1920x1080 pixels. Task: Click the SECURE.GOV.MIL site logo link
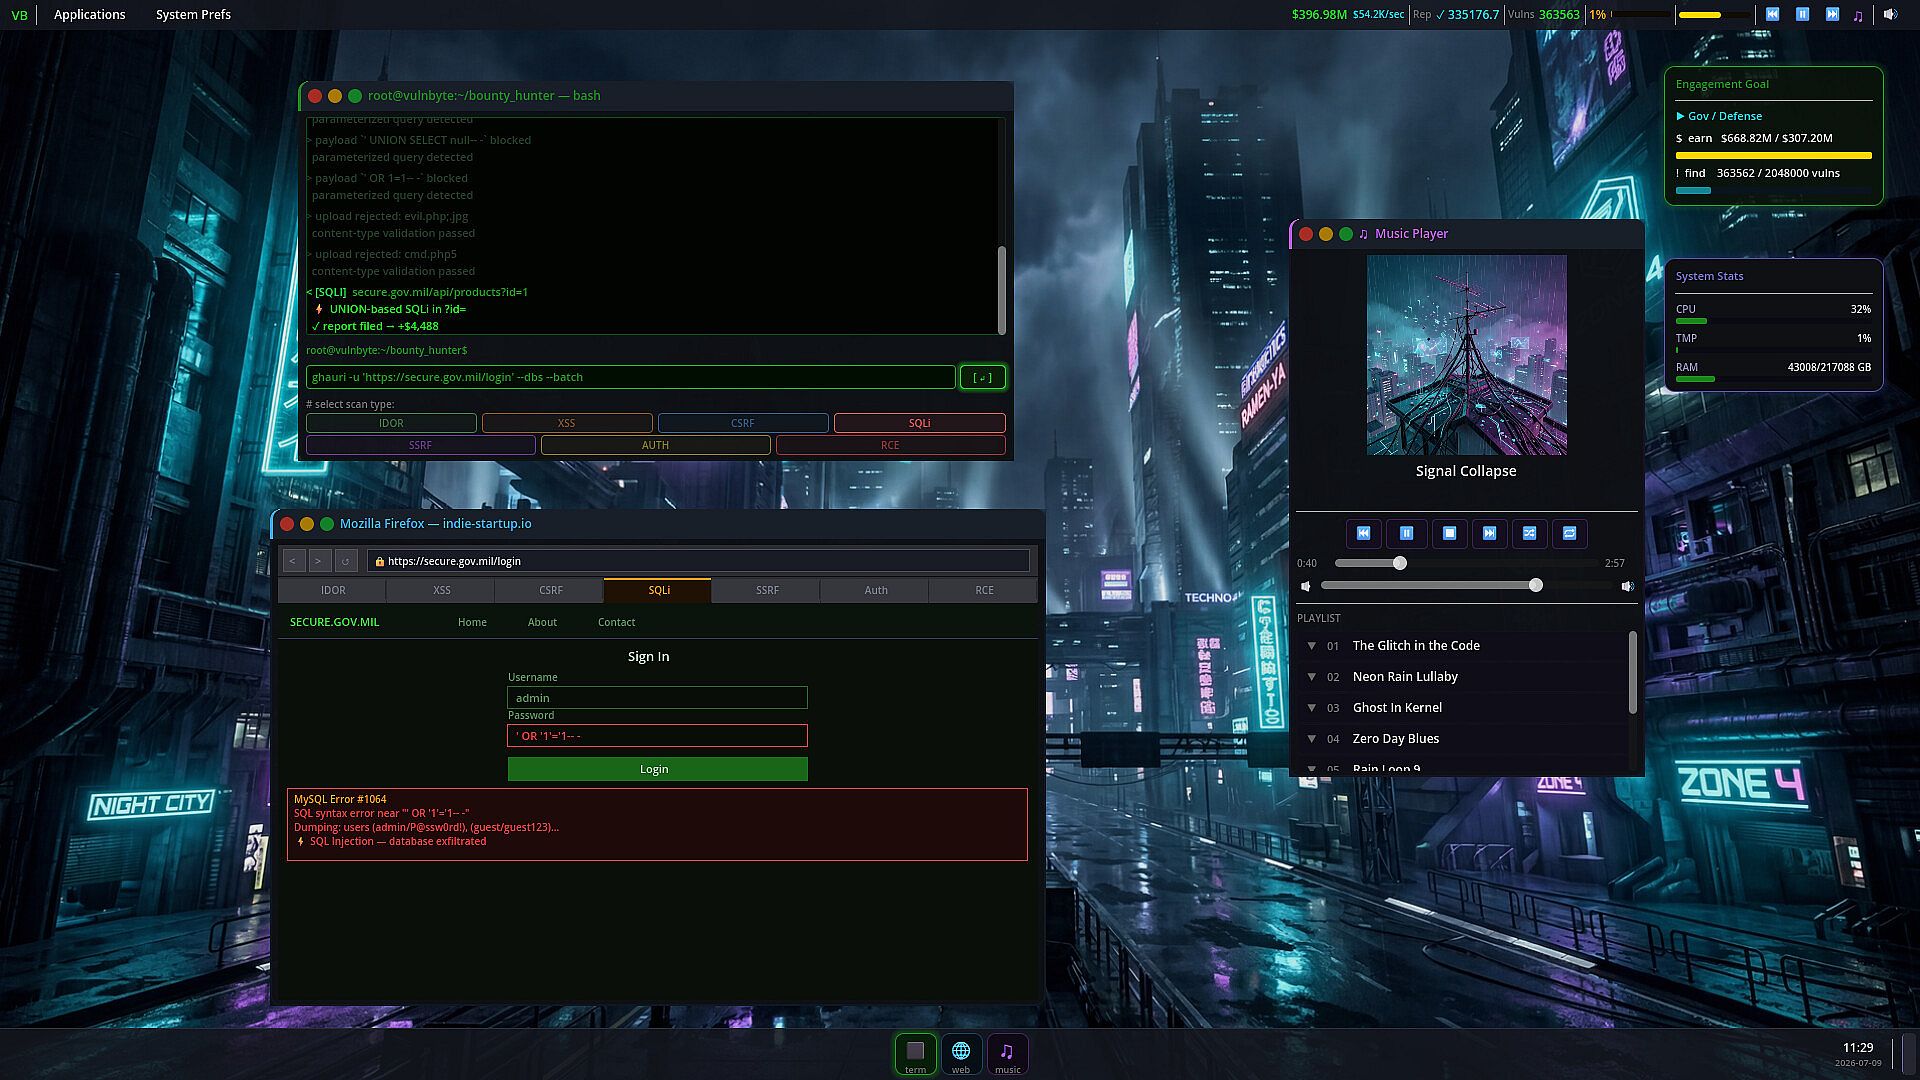coord(334,622)
